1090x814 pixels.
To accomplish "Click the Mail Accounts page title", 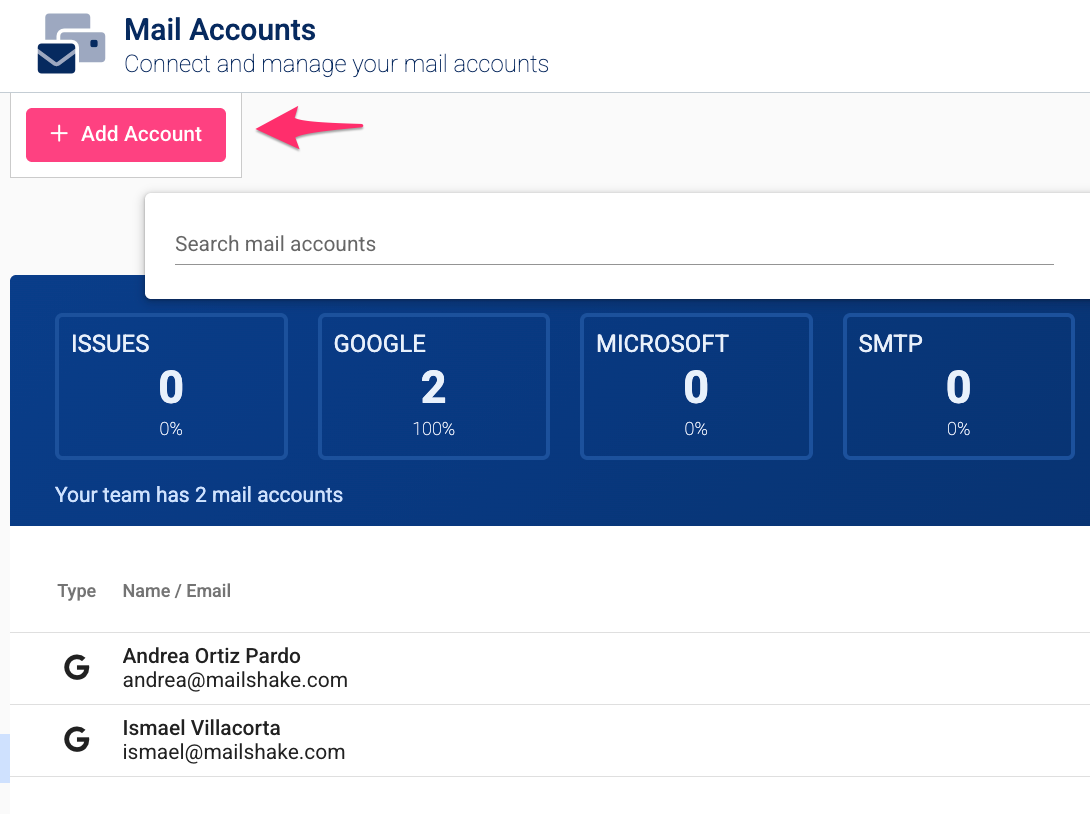I will [x=220, y=30].
